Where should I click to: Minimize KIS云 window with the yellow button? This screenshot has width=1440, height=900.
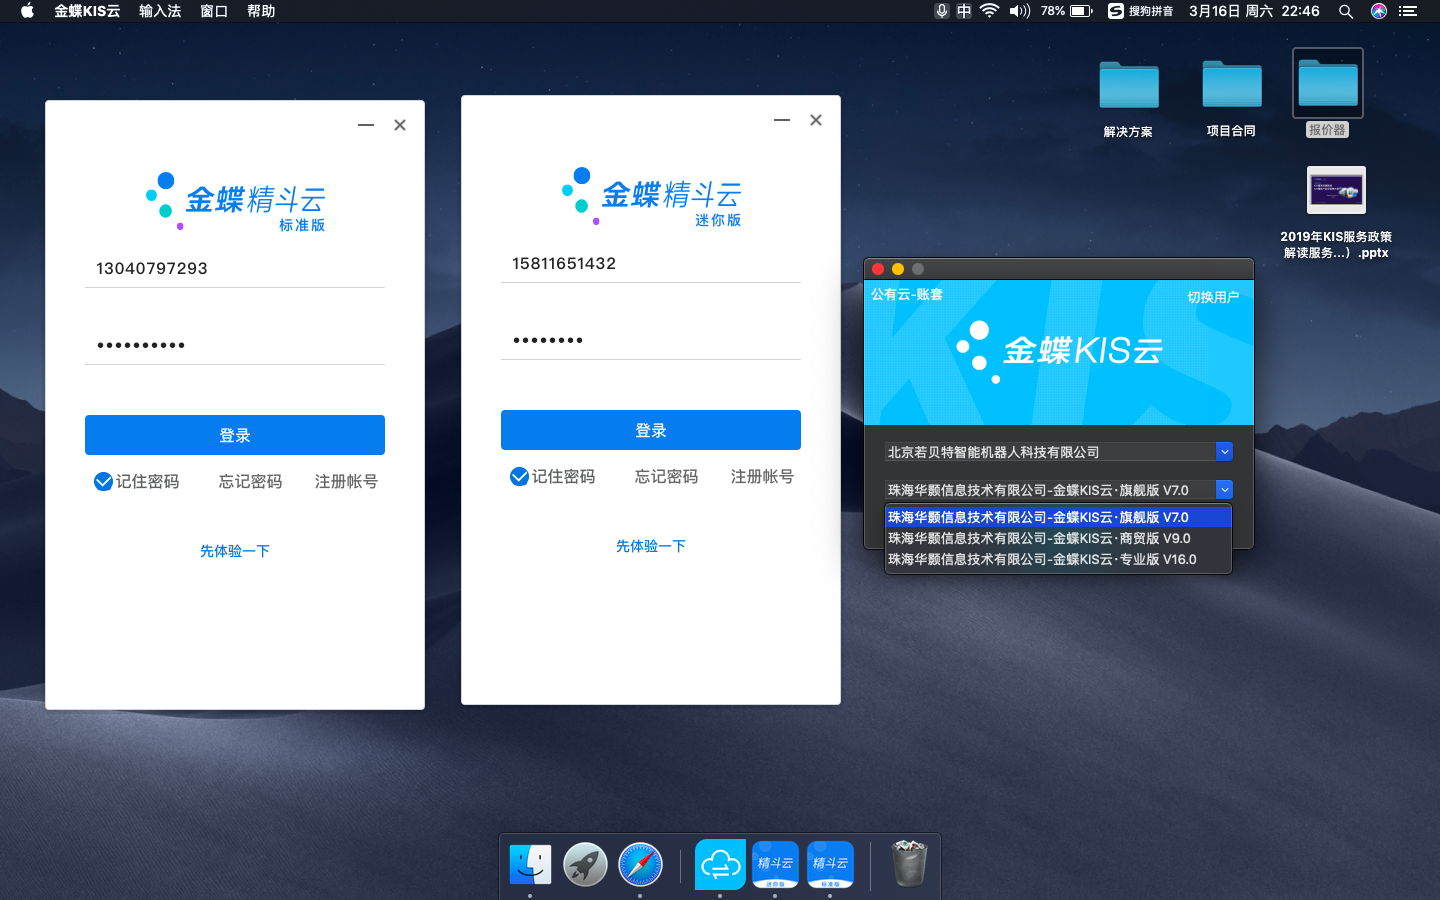(898, 269)
